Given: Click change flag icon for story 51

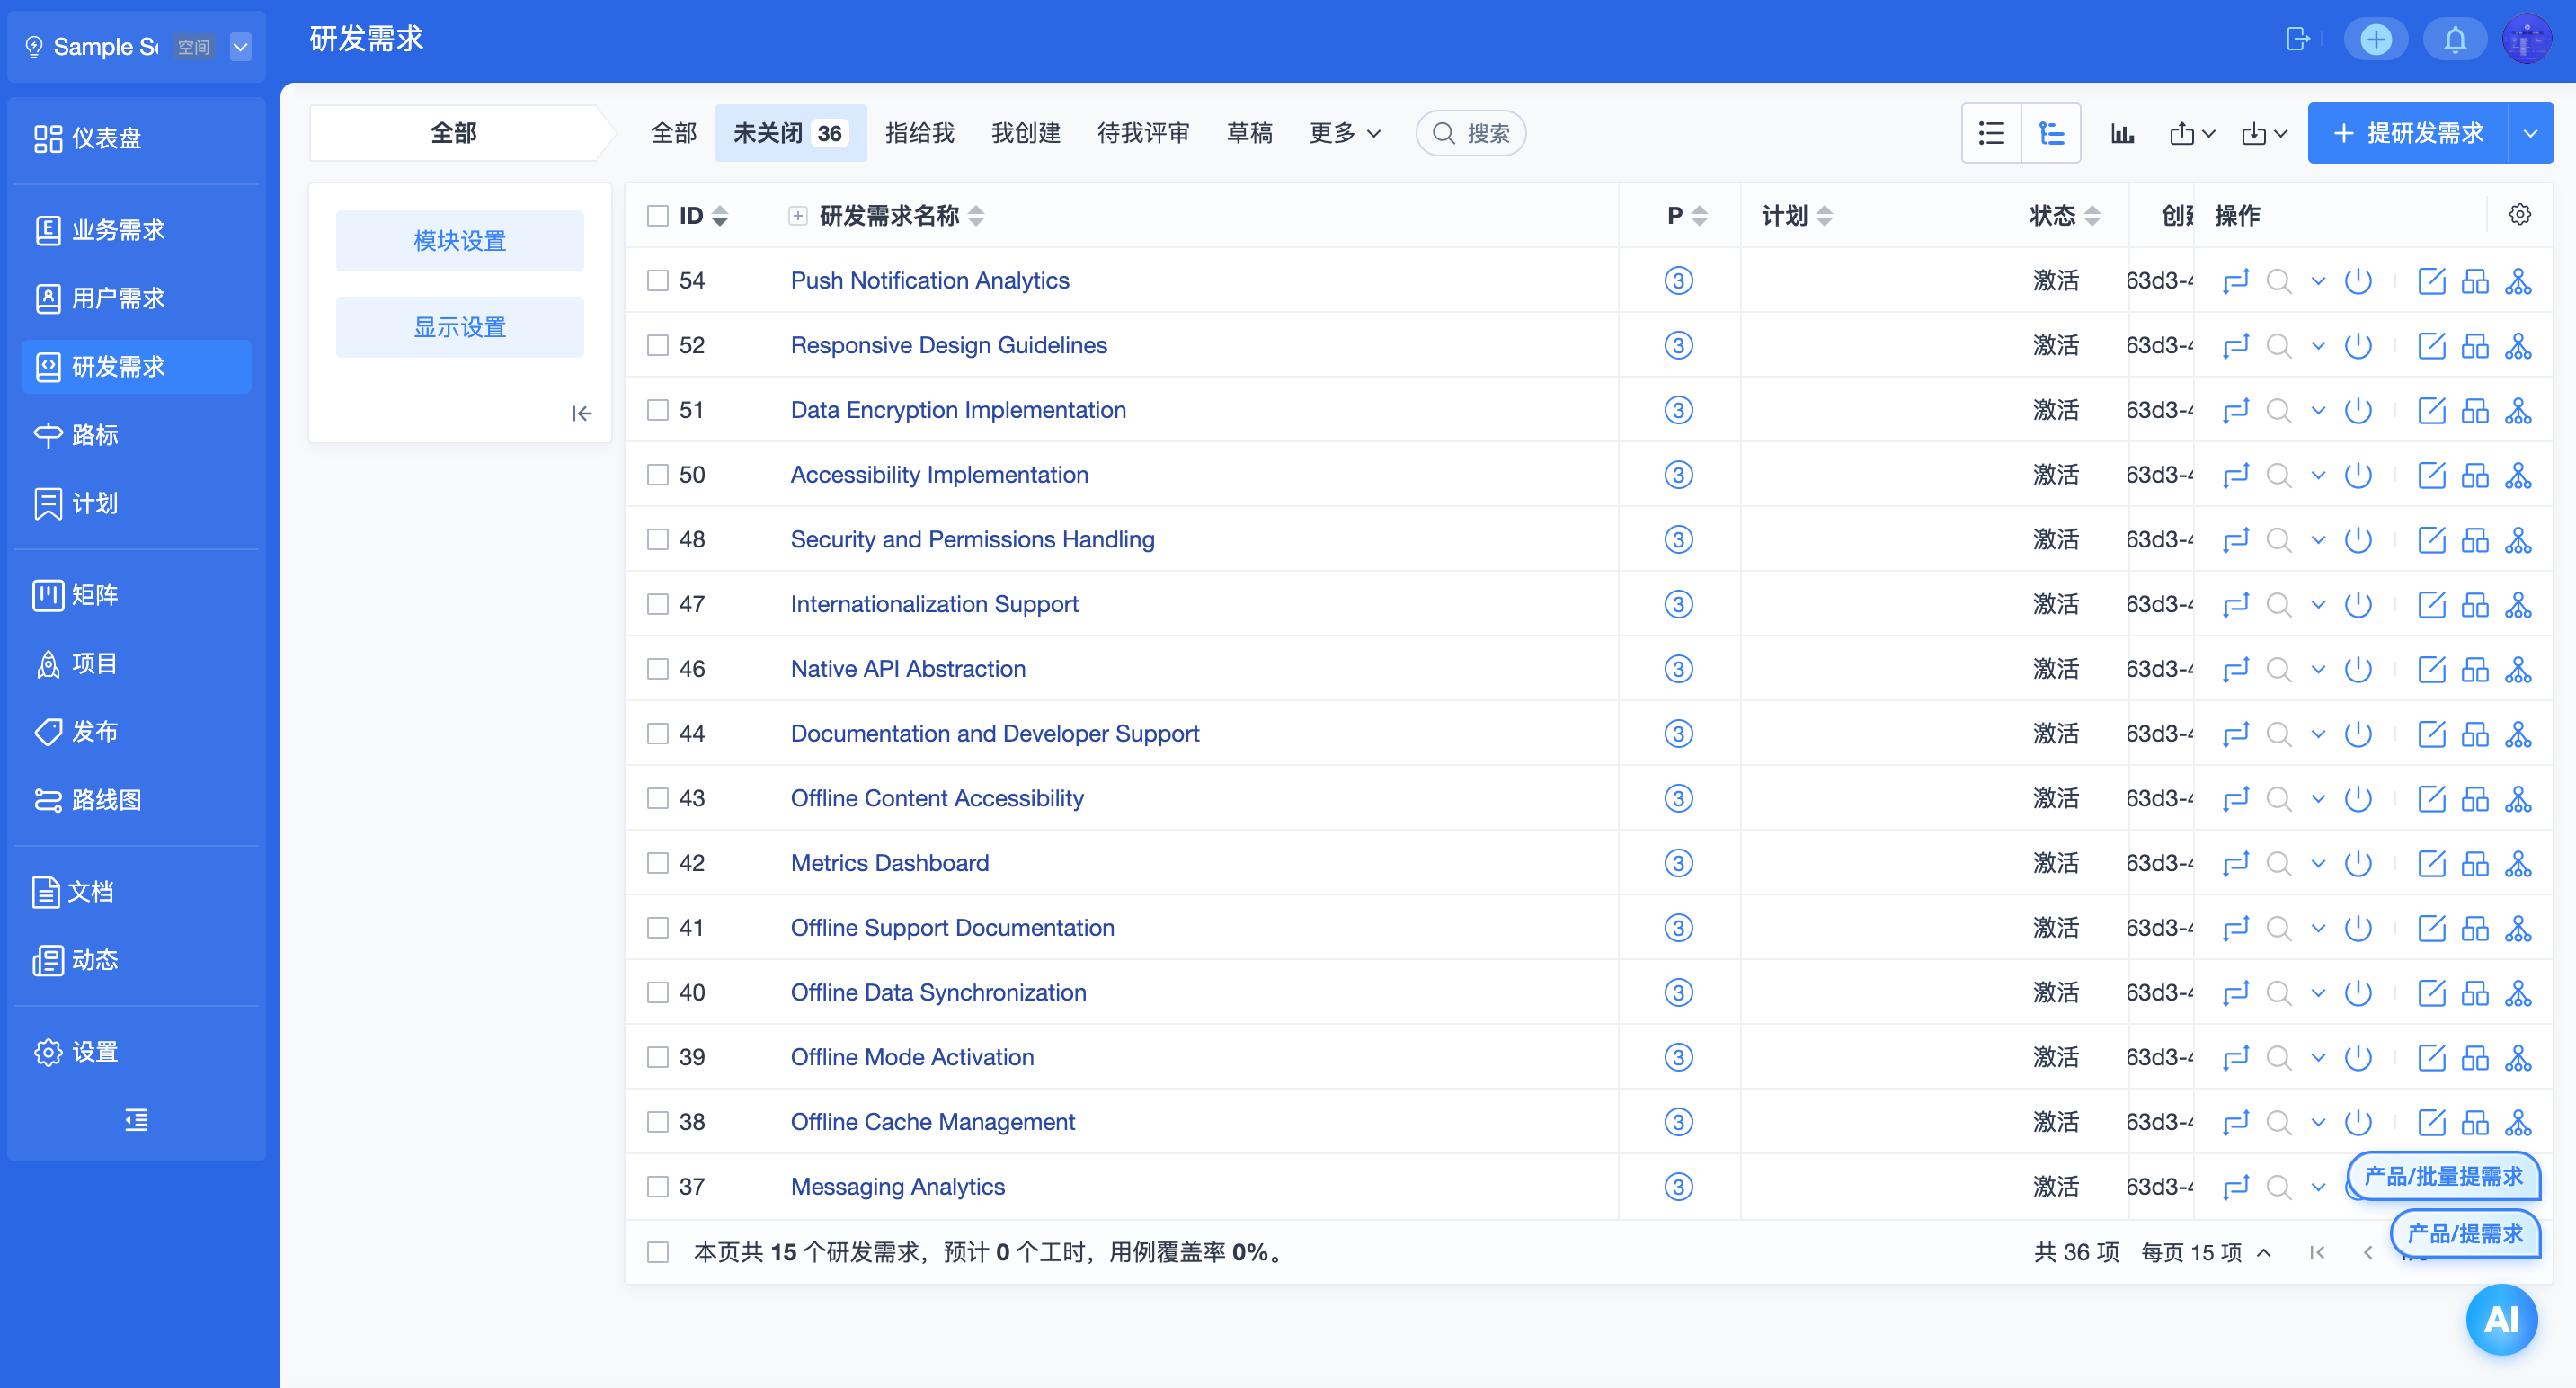Looking at the screenshot, I should click(x=2235, y=411).
